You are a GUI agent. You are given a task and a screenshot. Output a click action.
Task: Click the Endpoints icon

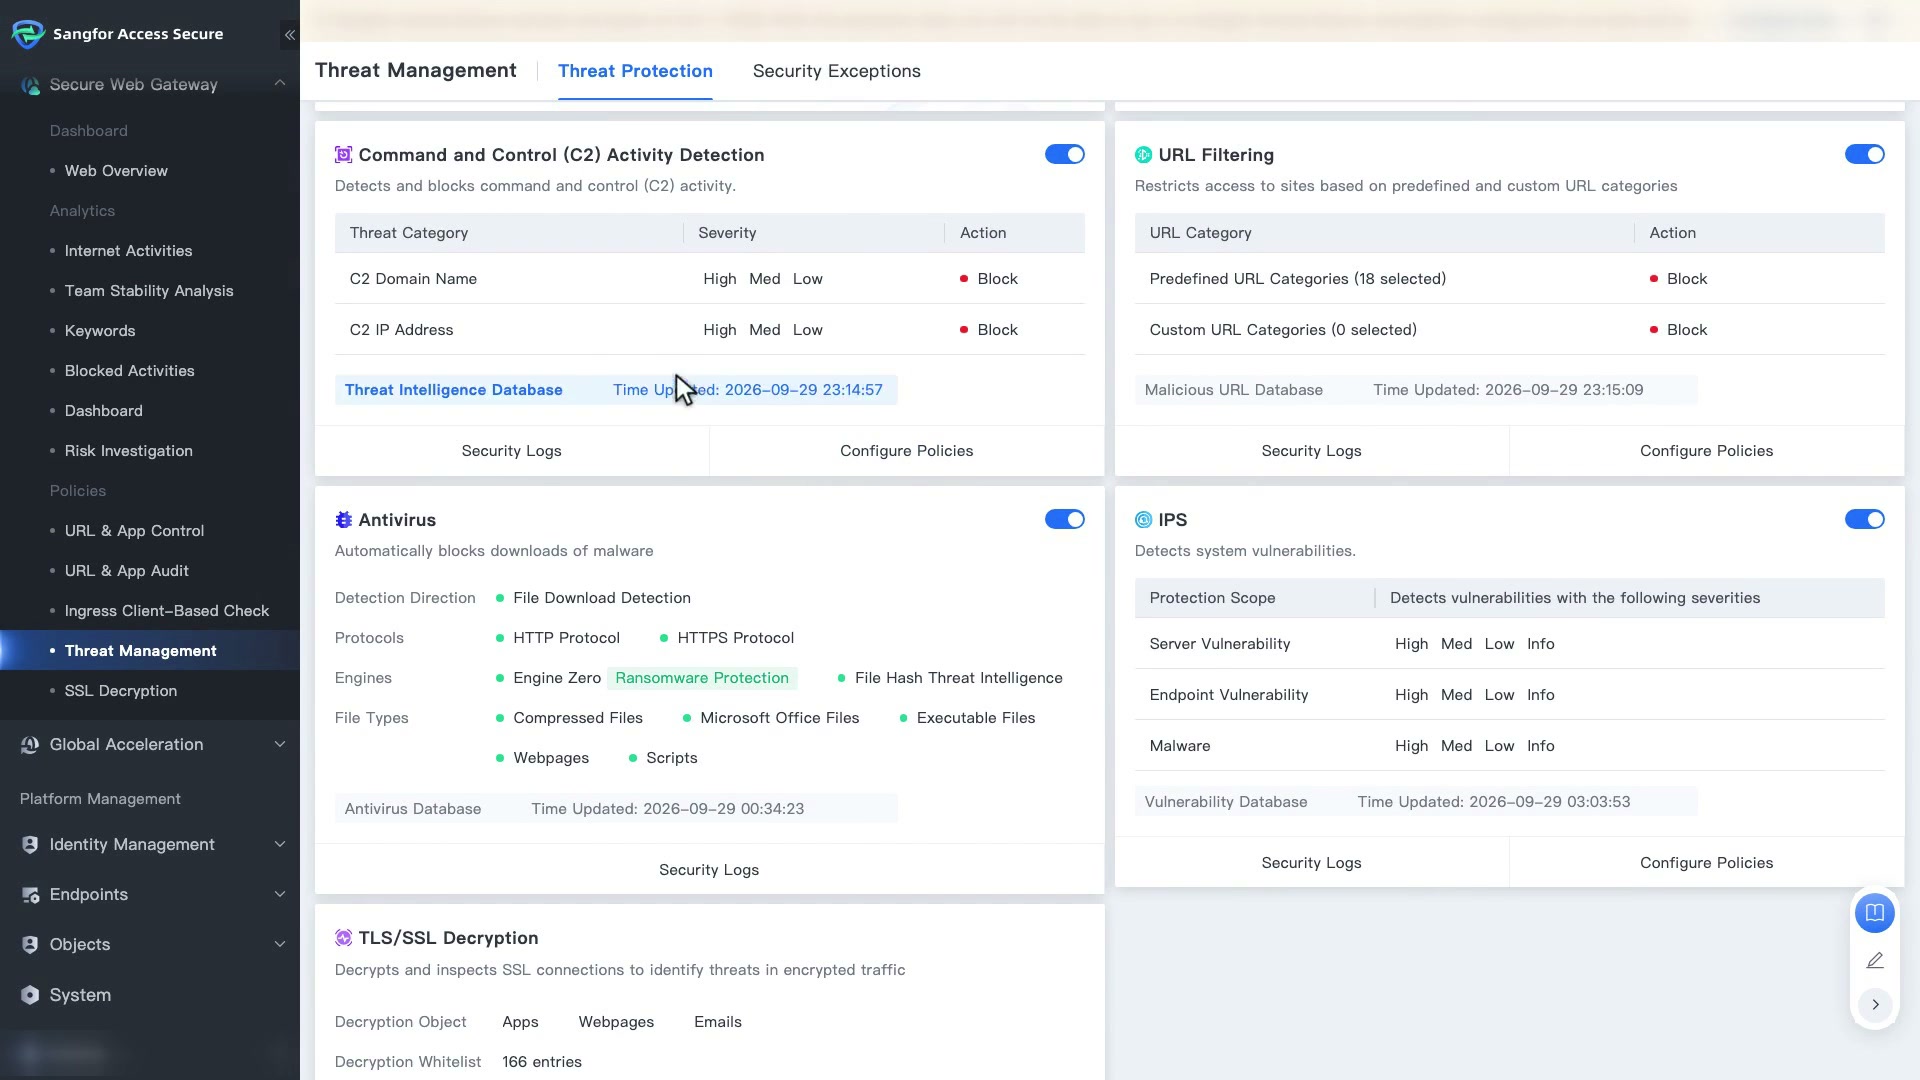[x=30, y=895]
